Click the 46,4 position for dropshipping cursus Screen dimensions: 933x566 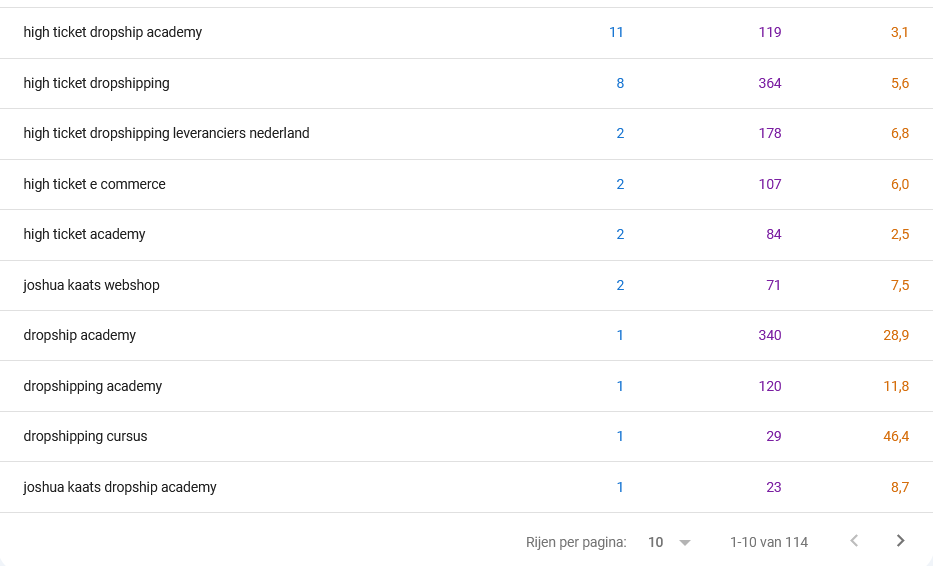896,436
